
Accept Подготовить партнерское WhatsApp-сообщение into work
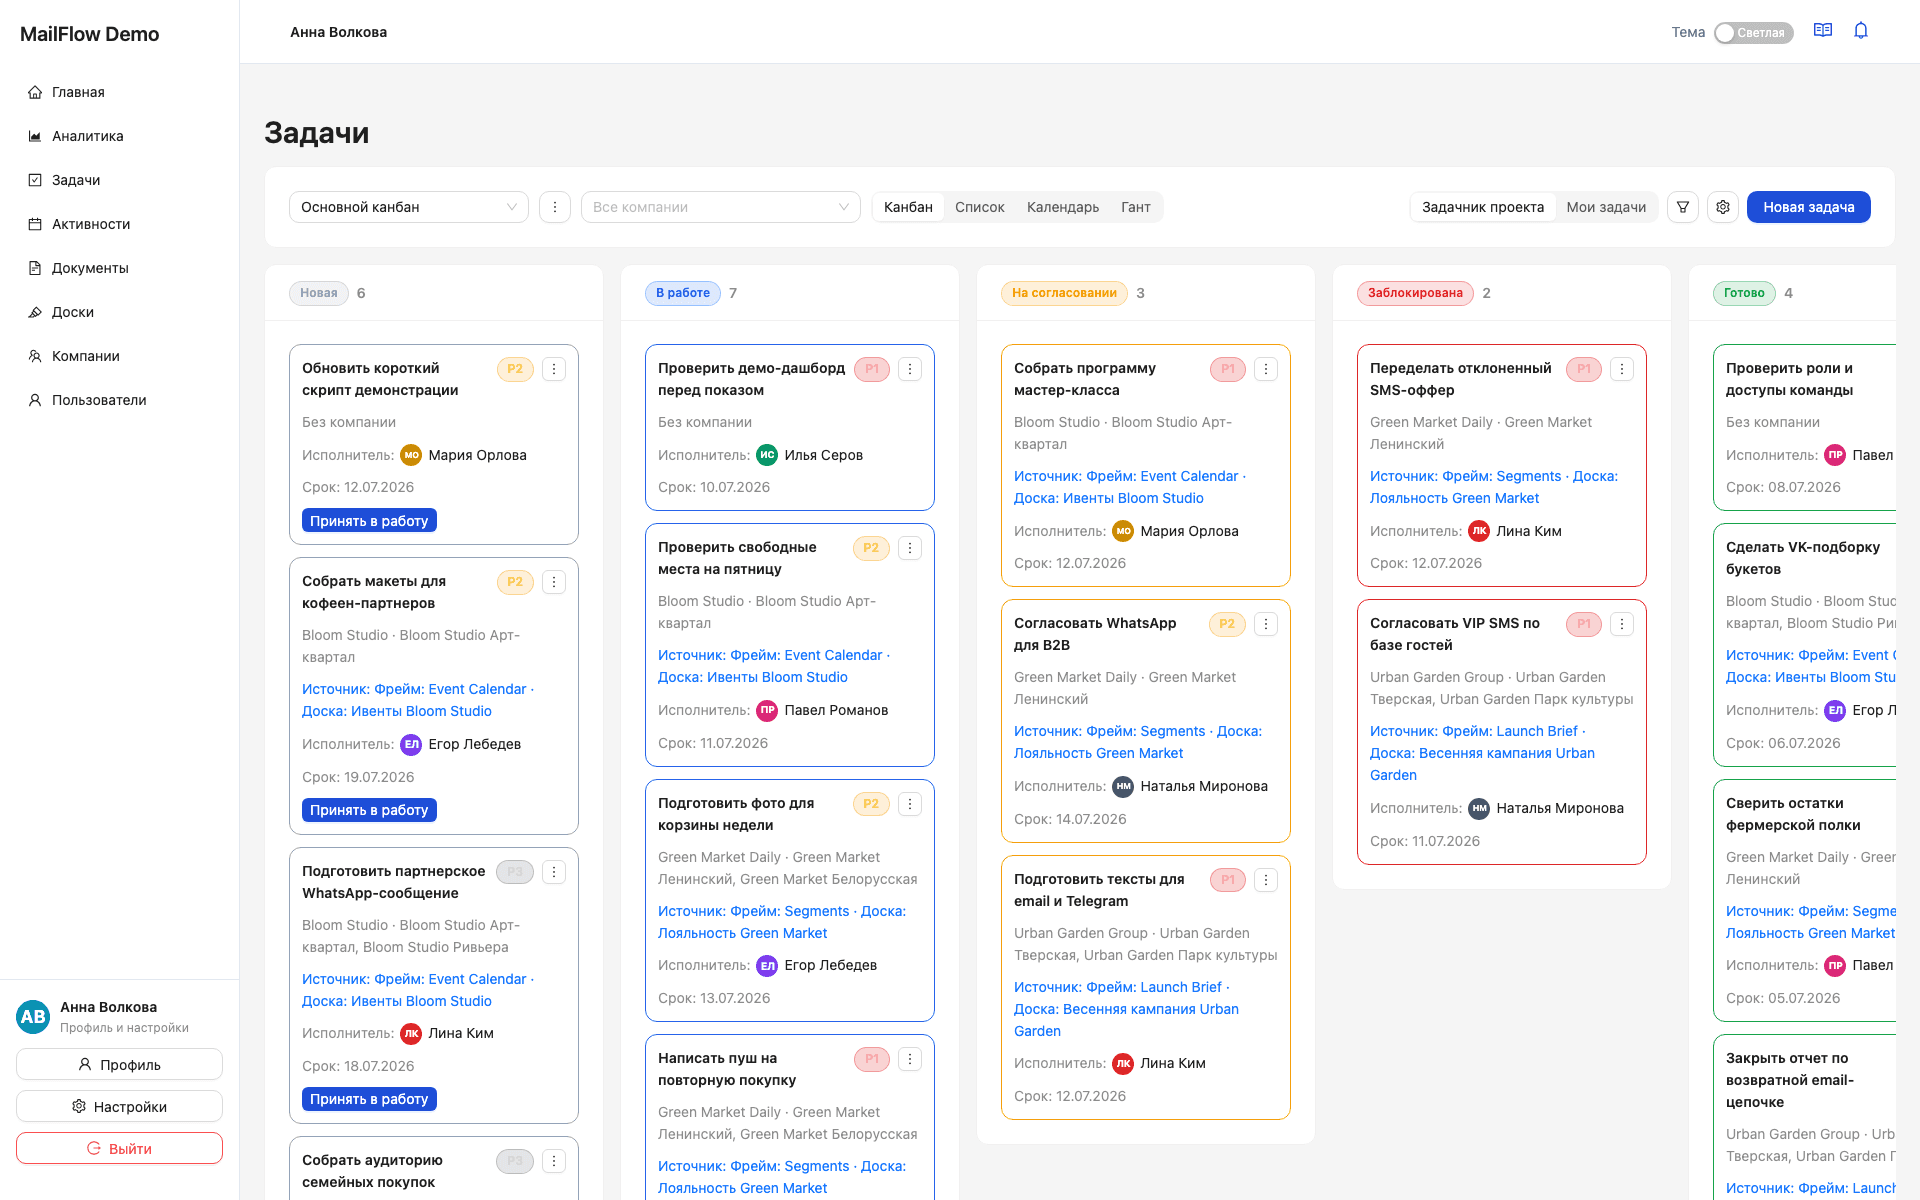pos(369,1099)
